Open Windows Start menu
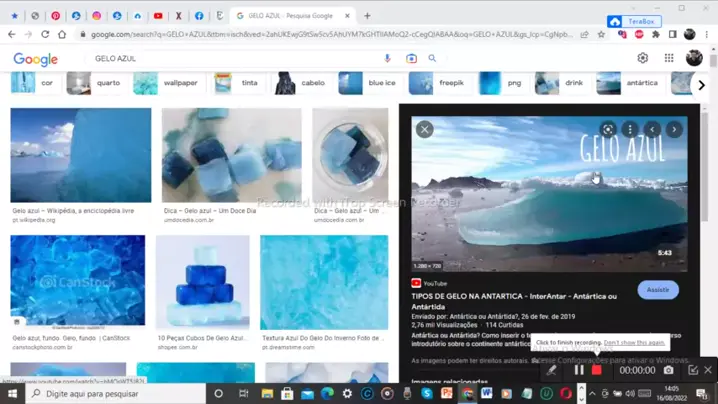 click(12, 393)
